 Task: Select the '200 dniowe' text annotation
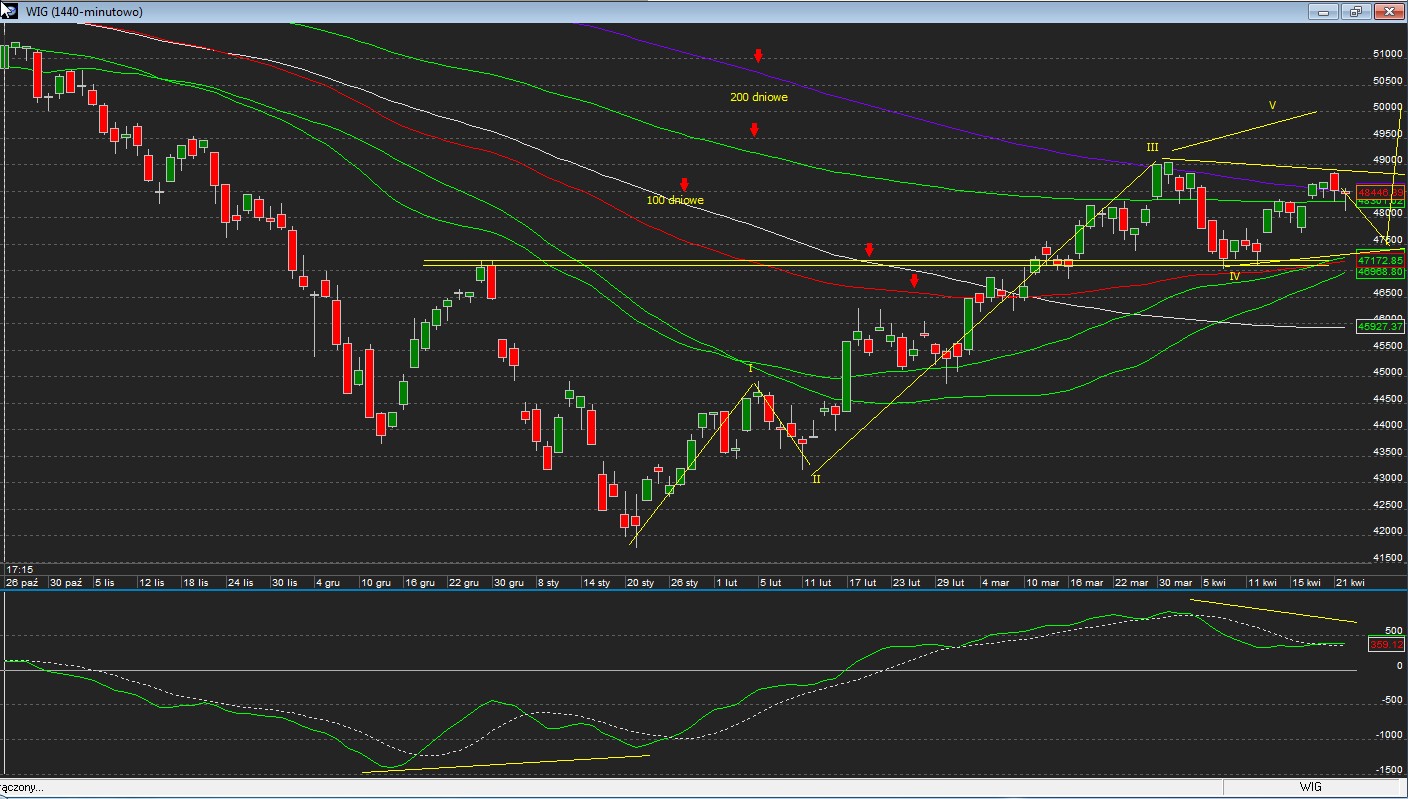[758, 98]
